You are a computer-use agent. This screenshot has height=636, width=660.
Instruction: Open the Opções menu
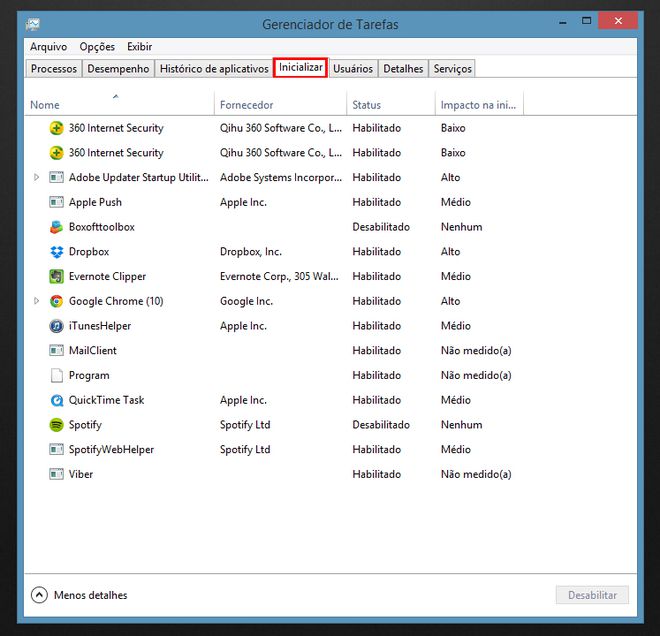97,47
